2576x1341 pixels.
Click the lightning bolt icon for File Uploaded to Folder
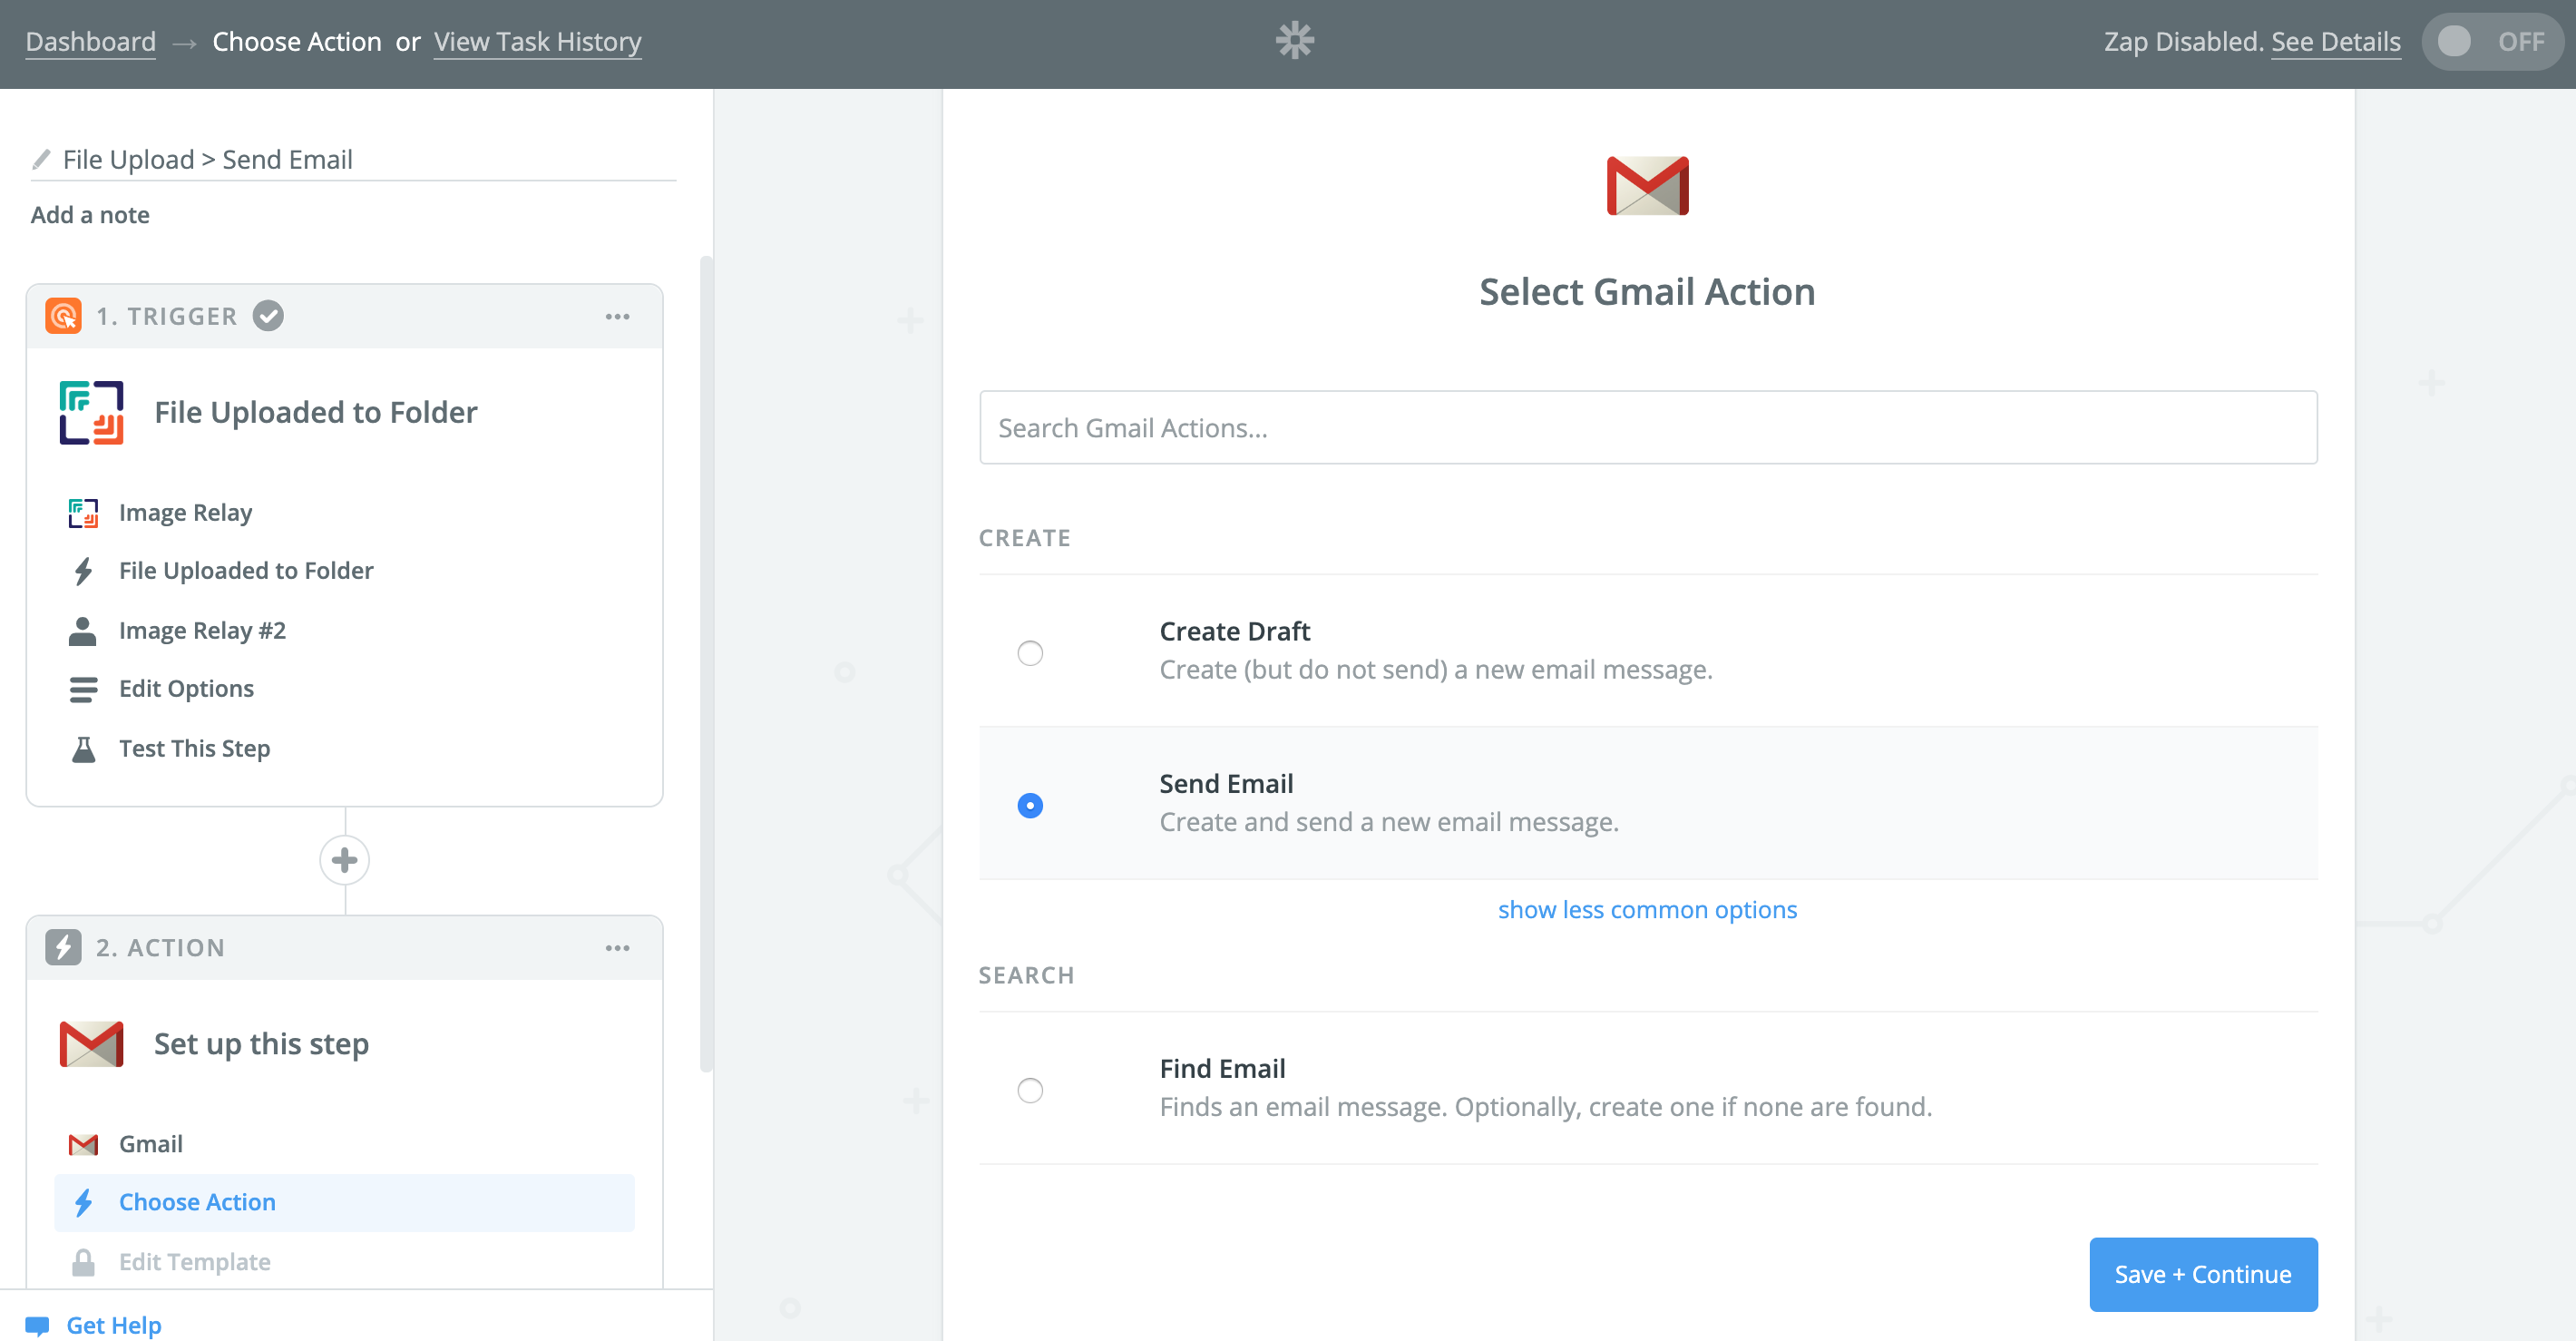83,571
